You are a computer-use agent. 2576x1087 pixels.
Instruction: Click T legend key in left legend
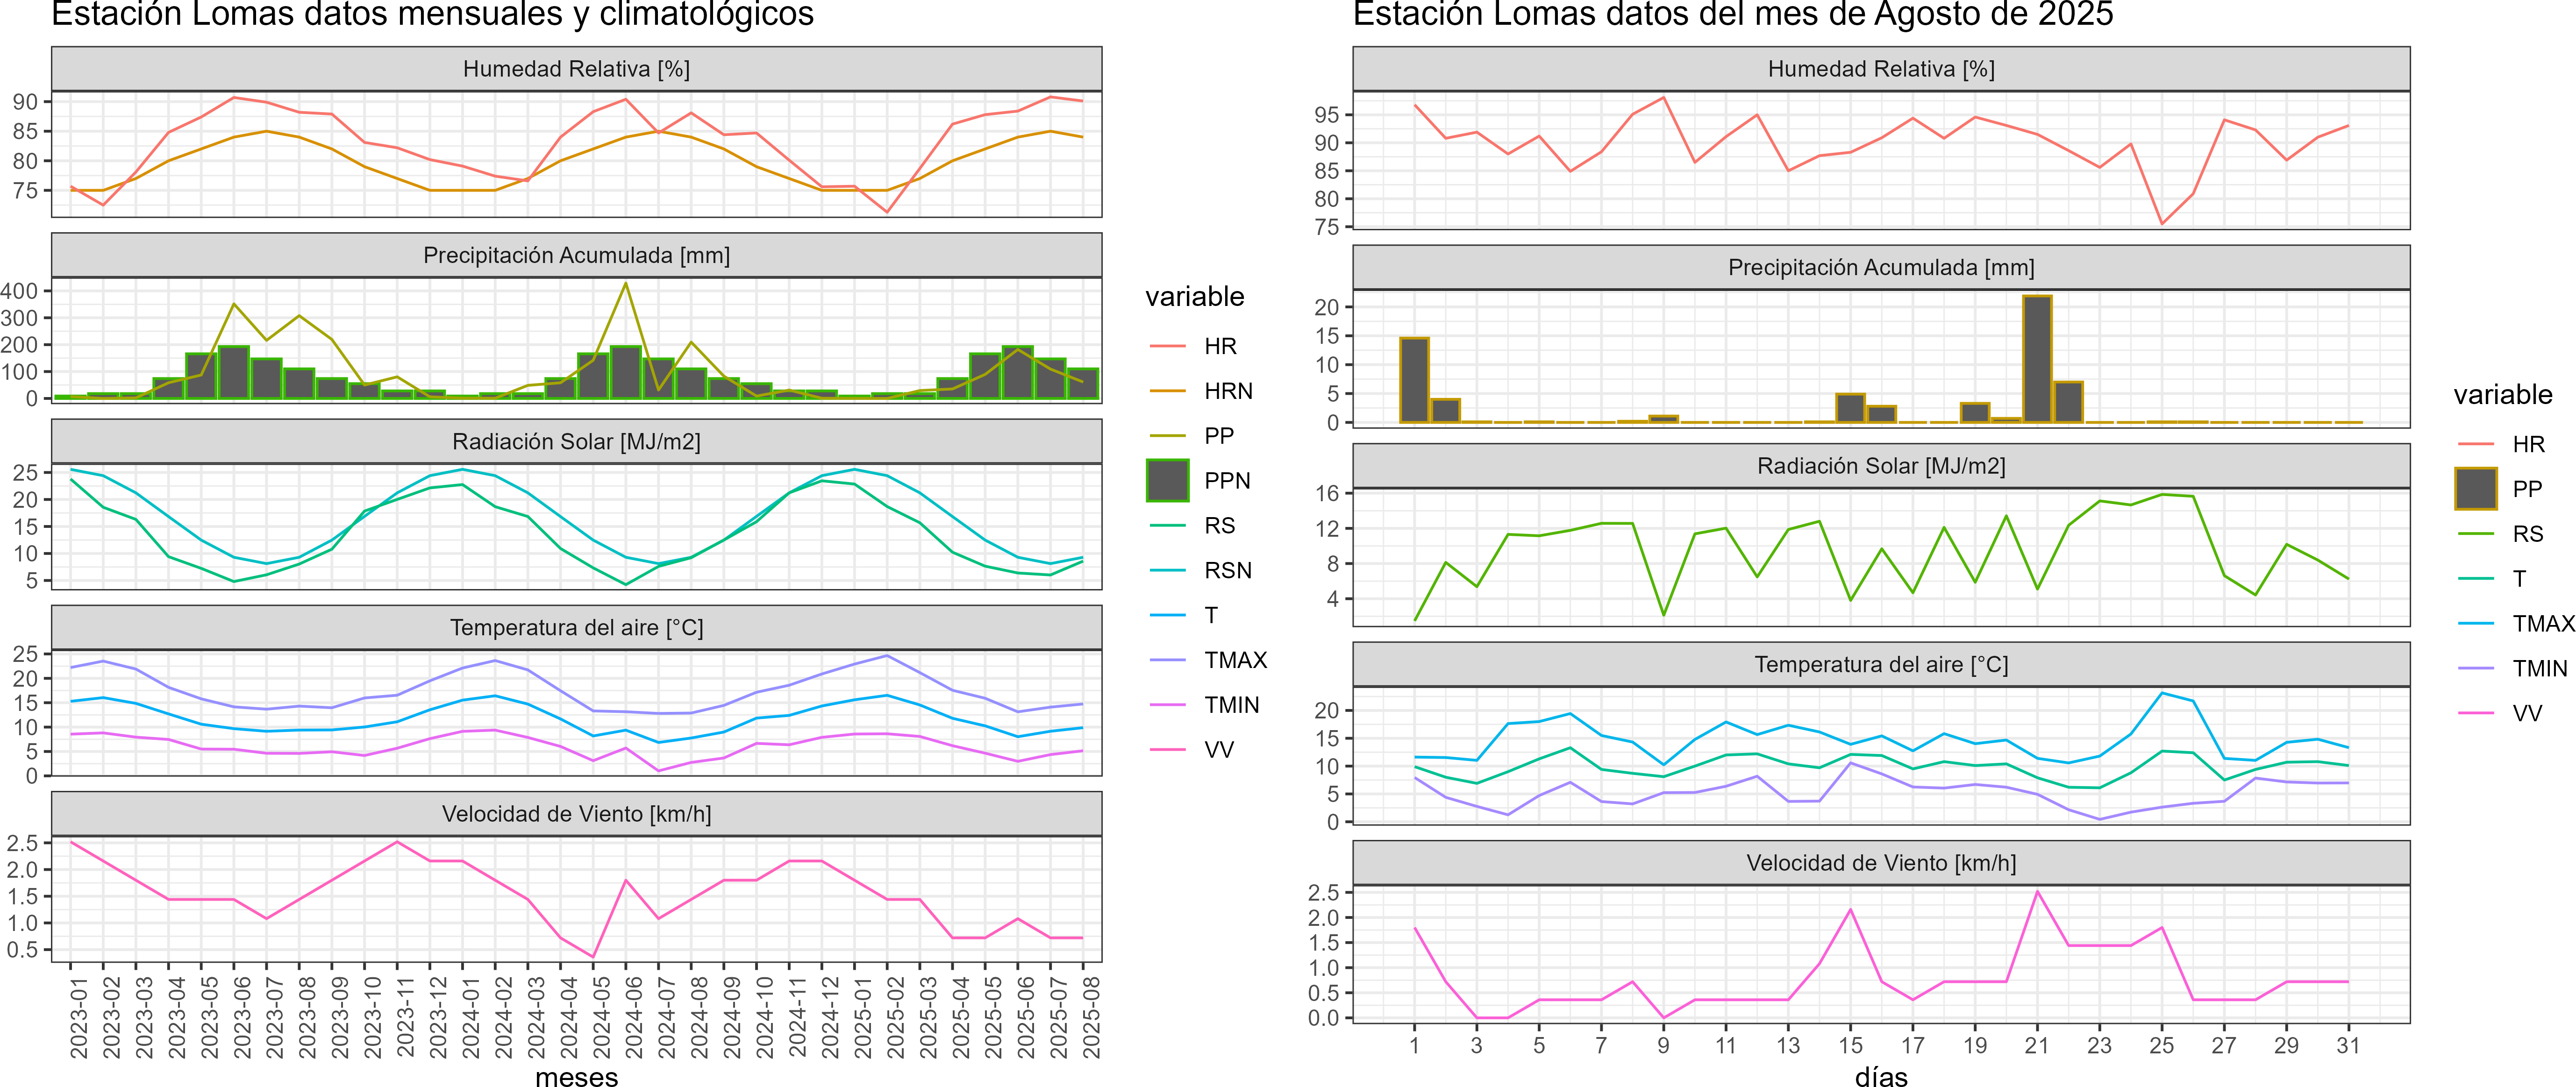pyautogui.click(x=1167, y=615)
